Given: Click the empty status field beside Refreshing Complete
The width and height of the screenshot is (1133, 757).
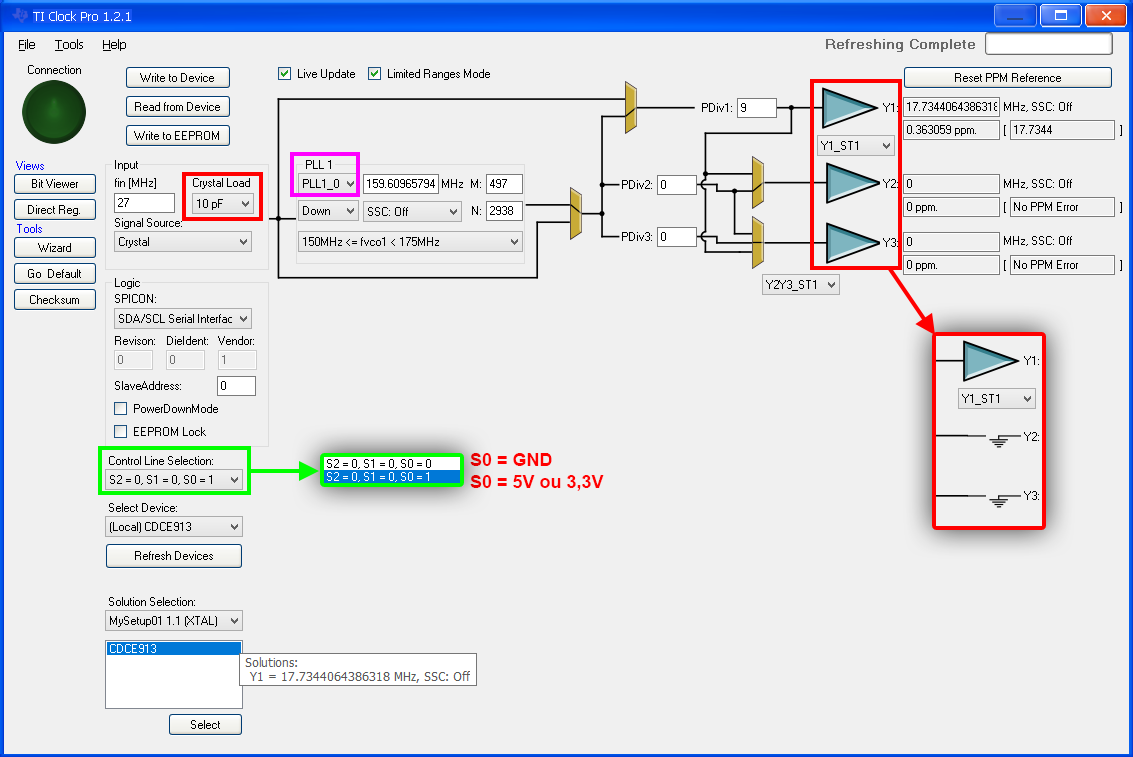Looking at the screenshot, I should [x=1049, y=44].
